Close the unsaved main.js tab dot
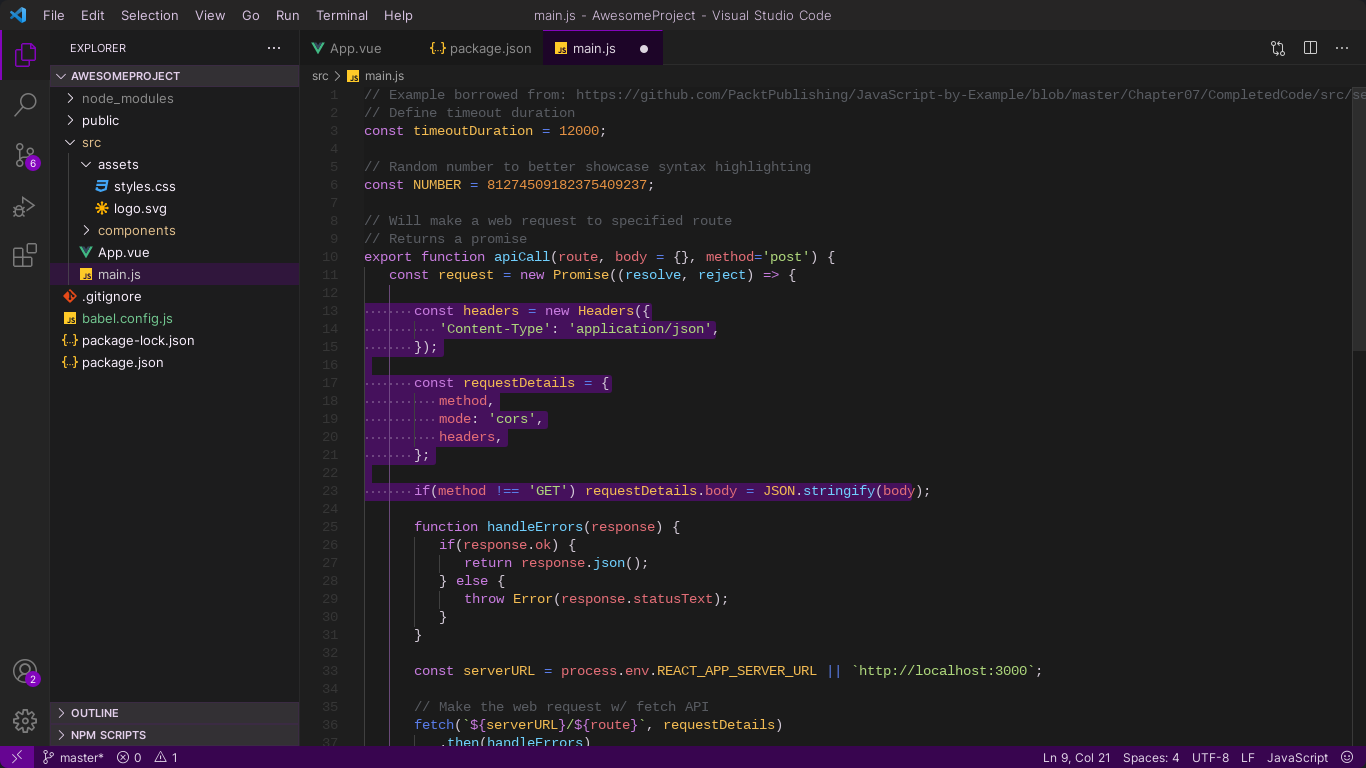This screenshot has height=768, width=1366. pyautogui.click(x=644, y=48)
